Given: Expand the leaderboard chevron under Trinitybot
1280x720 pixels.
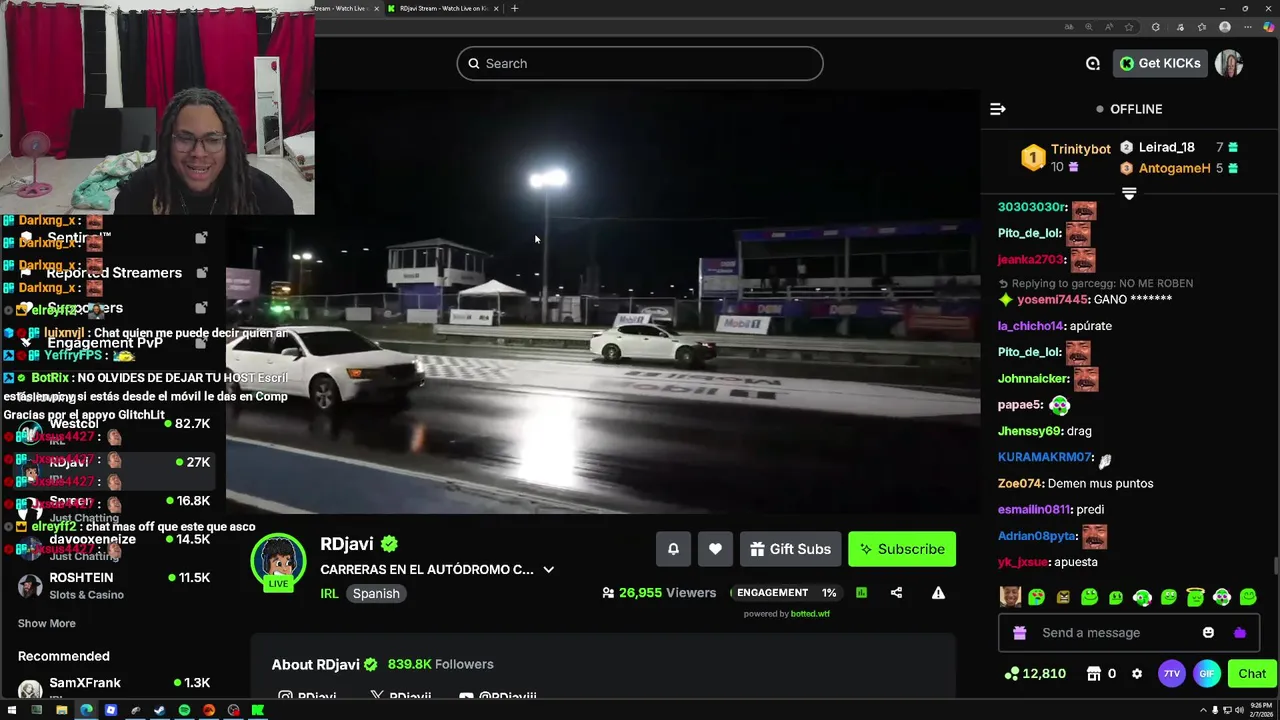Looking at the screenshot, I should click(x=1129, y=193).
